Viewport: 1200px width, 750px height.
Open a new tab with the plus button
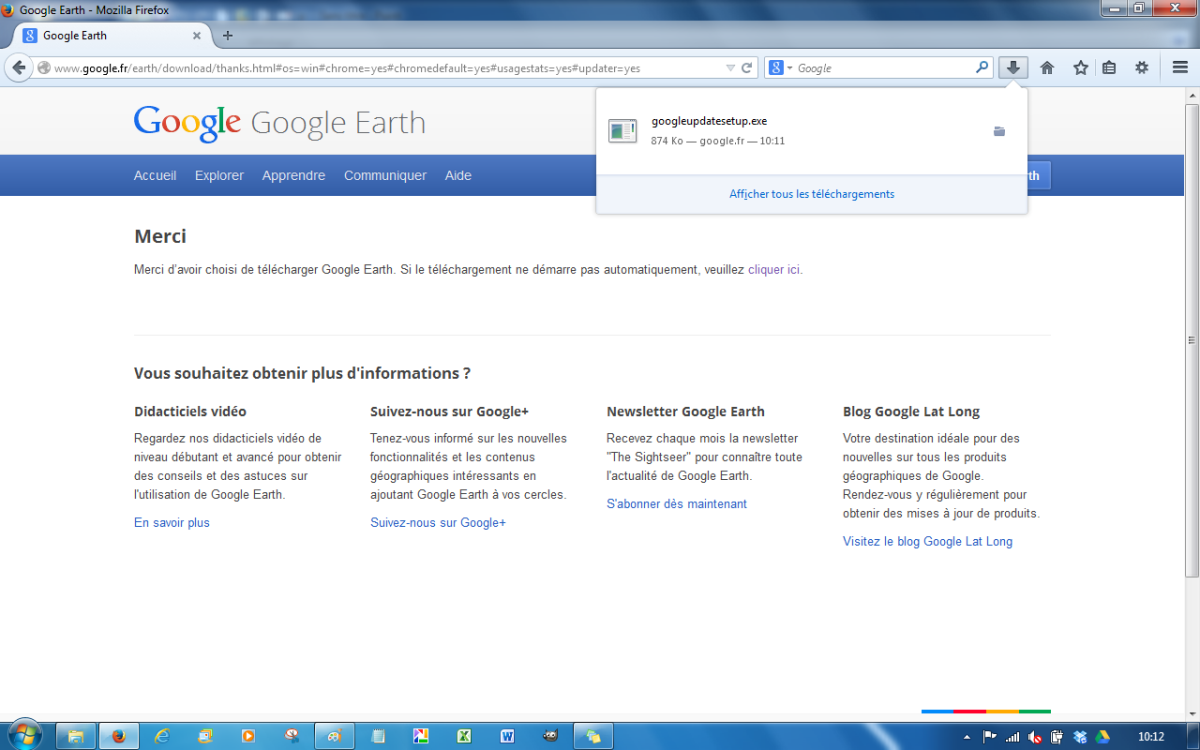tap(227, 35)
